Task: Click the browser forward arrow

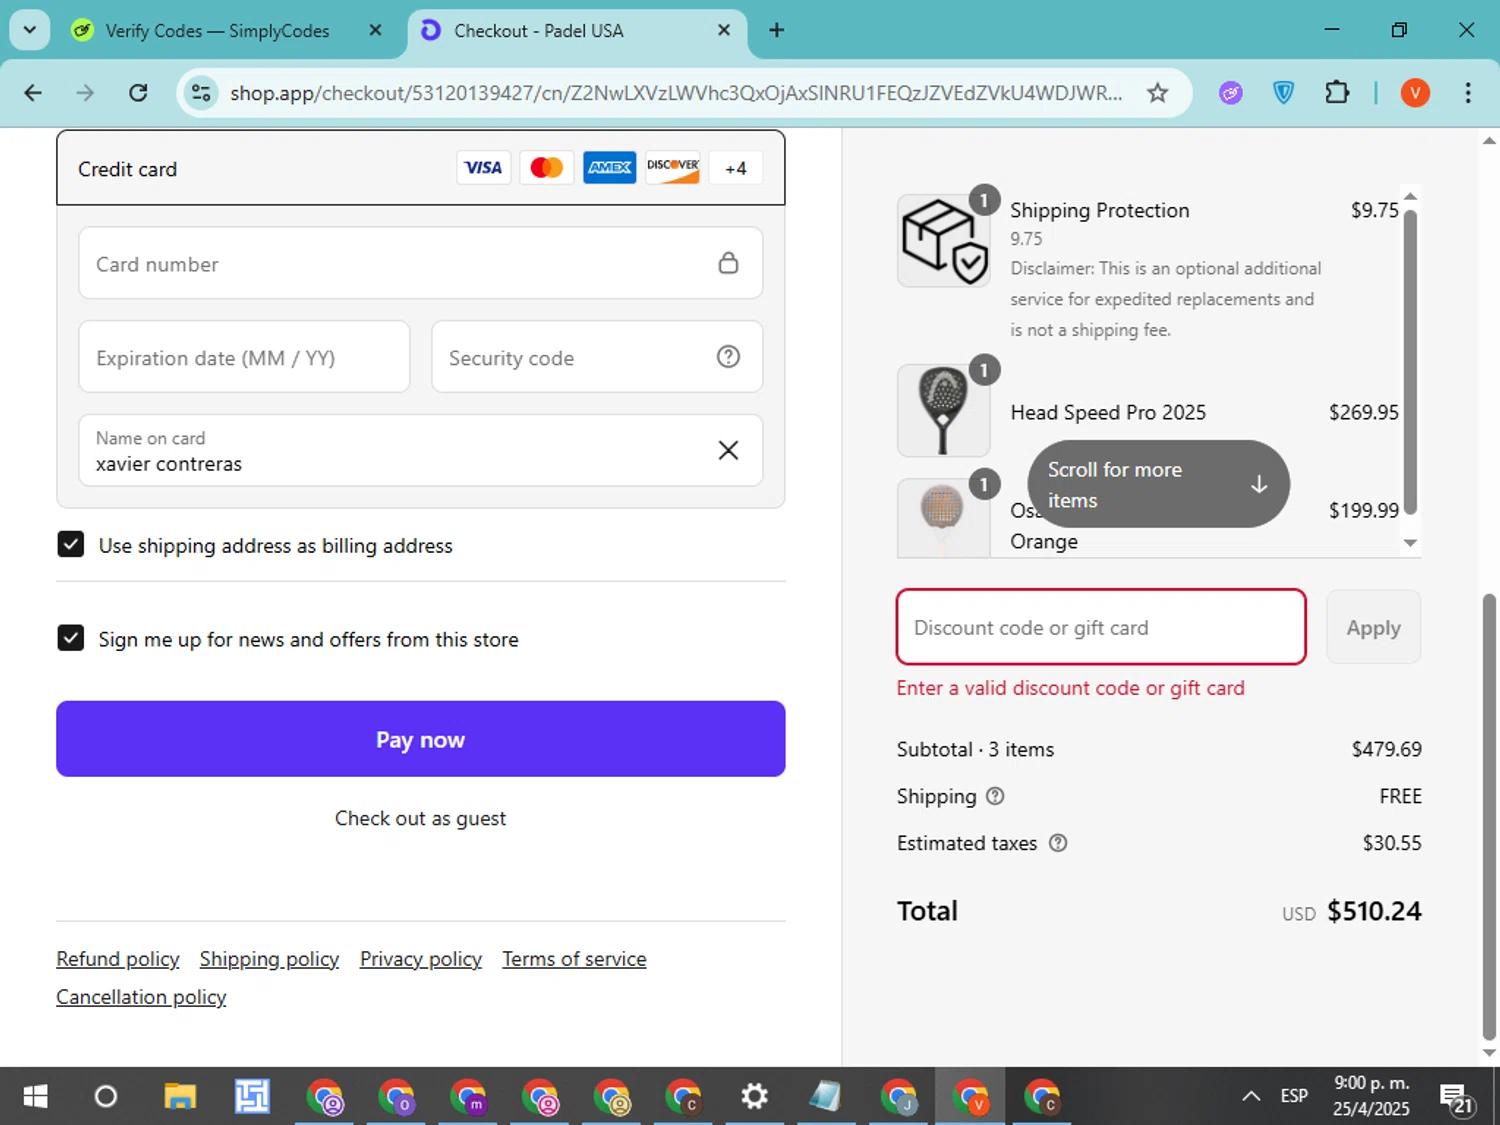Action: click(85, 93)
